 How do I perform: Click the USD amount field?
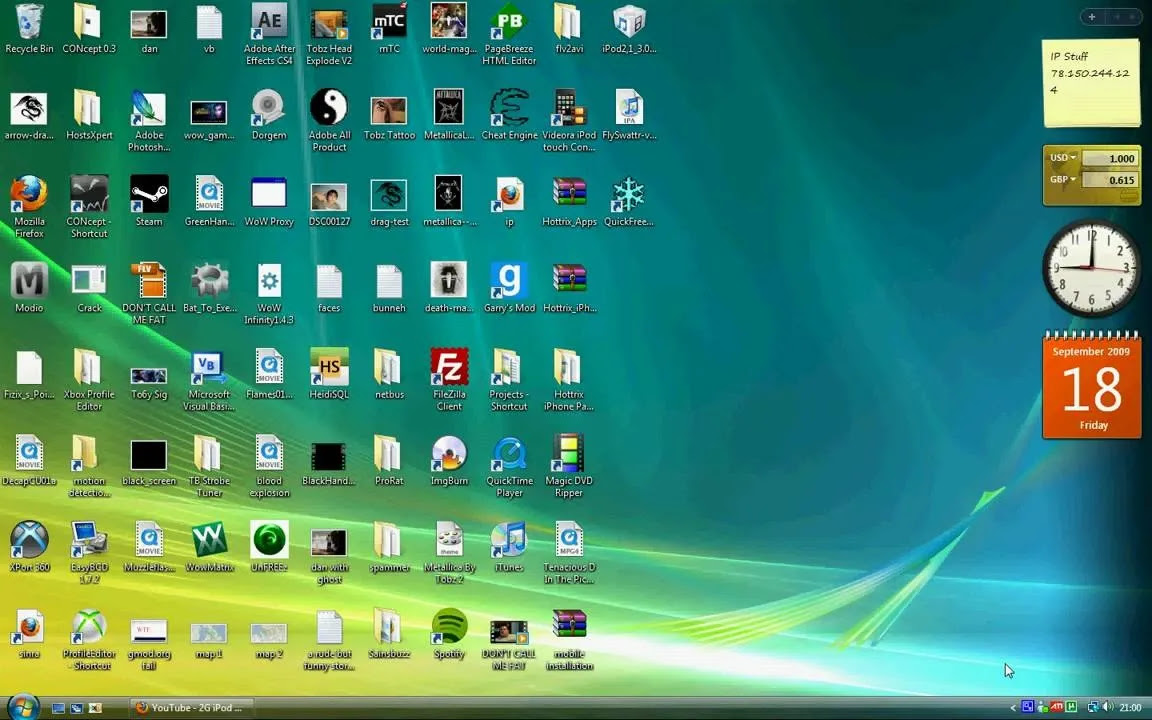click(1110, 158)
